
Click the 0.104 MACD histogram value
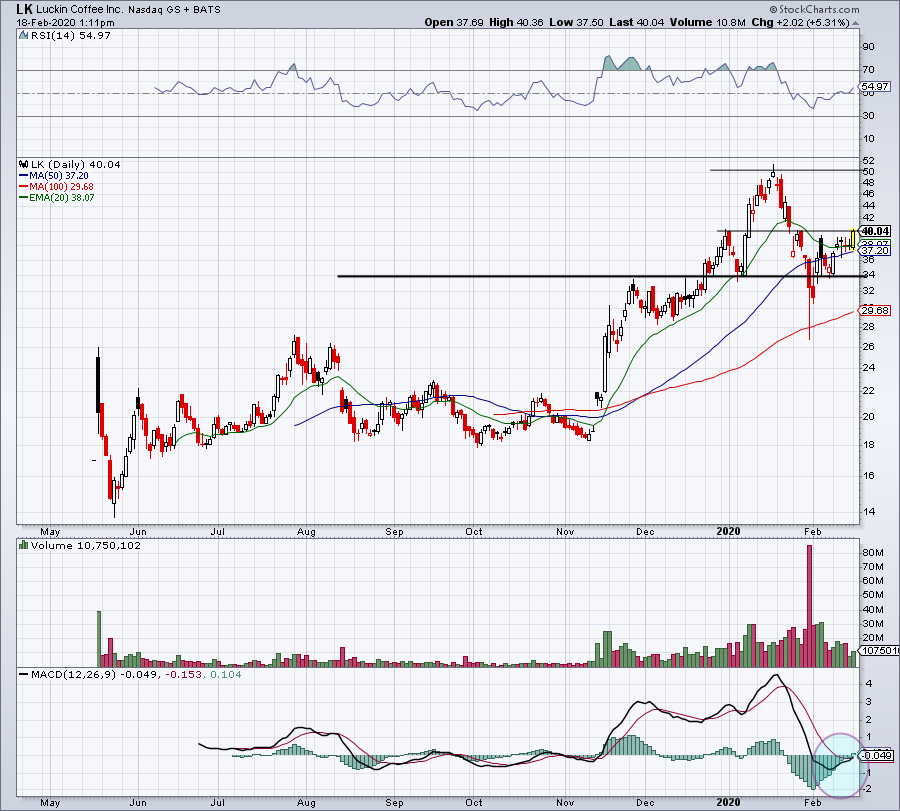coord(226,674)
